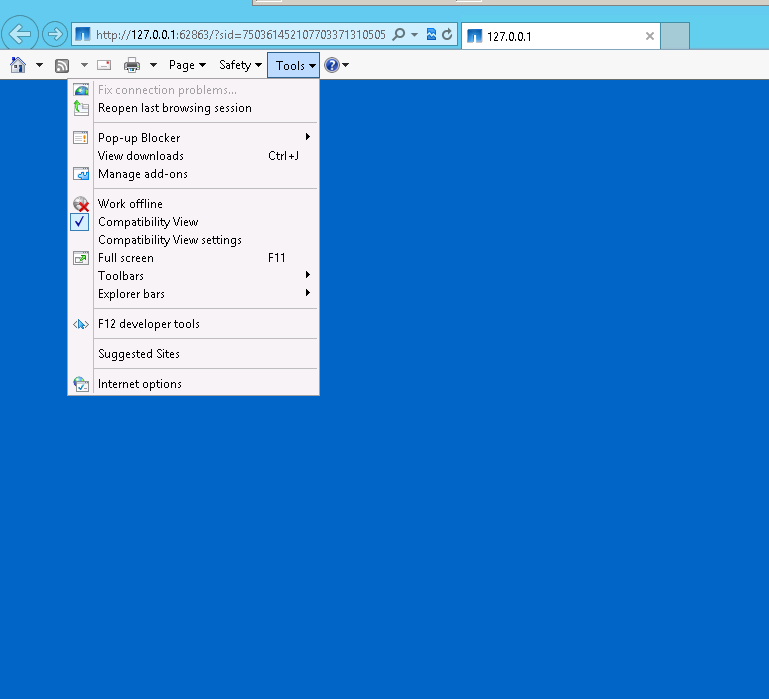Expand the Explorer bars submenu arrow
The width and height of the screenshot is (769, 699).
click(x=308, y=293)
